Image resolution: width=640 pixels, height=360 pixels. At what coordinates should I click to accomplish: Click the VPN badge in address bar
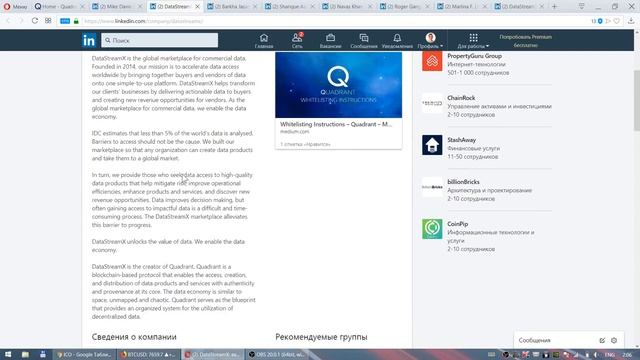click(x=65, y=21)
